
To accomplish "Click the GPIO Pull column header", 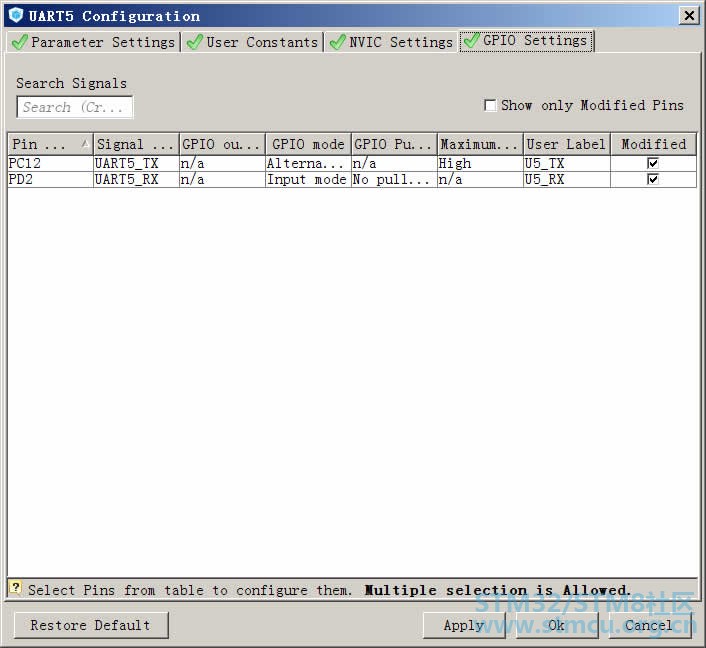I will click(394, 144).
